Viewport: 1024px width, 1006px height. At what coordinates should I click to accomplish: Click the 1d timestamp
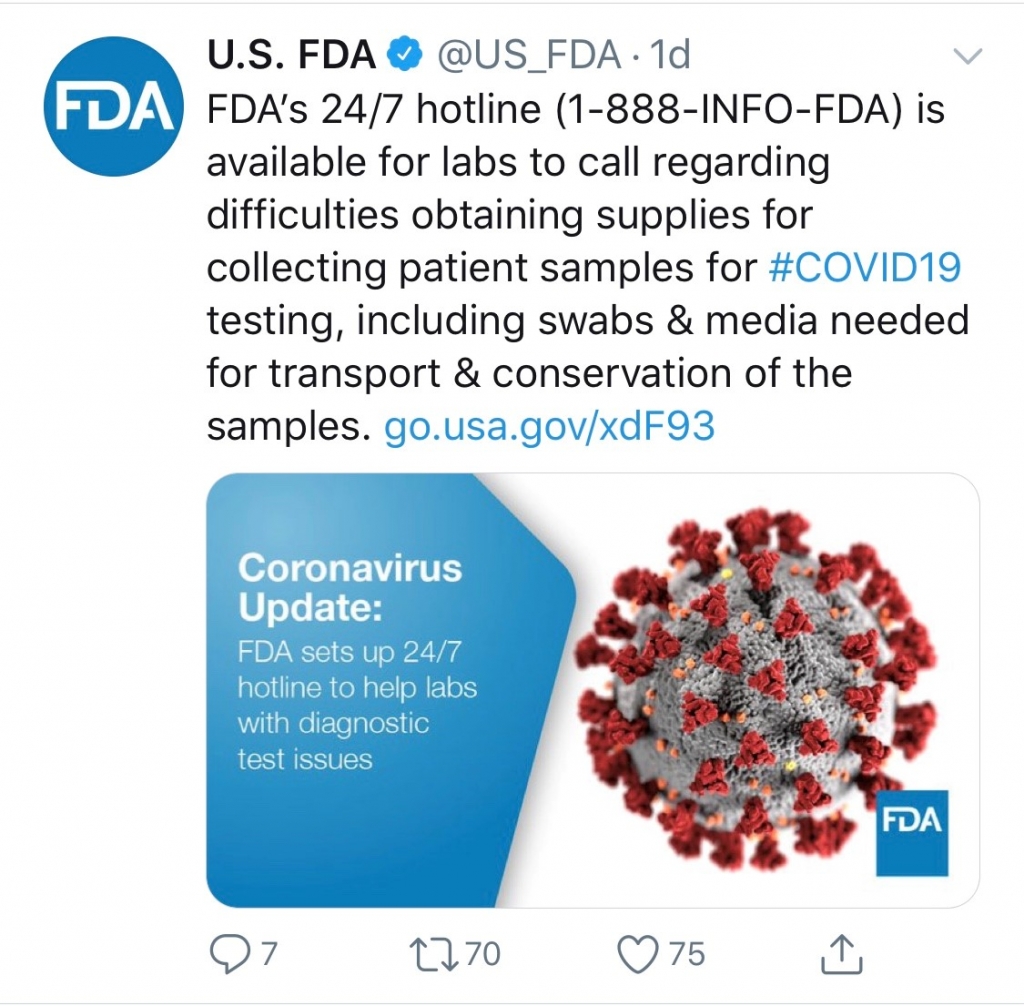(670, 55)
